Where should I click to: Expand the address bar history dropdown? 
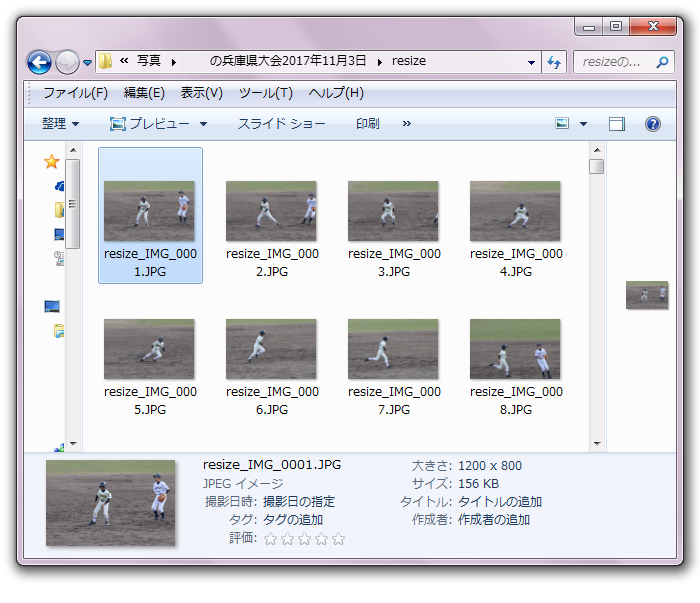531,62
